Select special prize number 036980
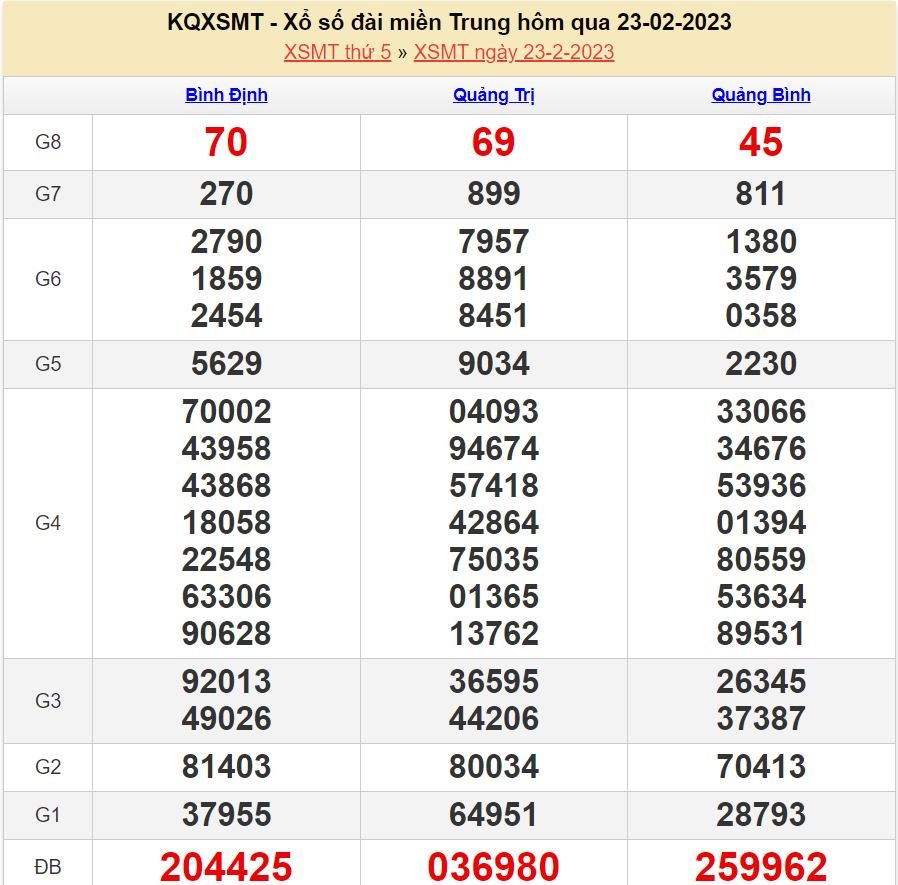The image size is (898, 885). (494, 867)
